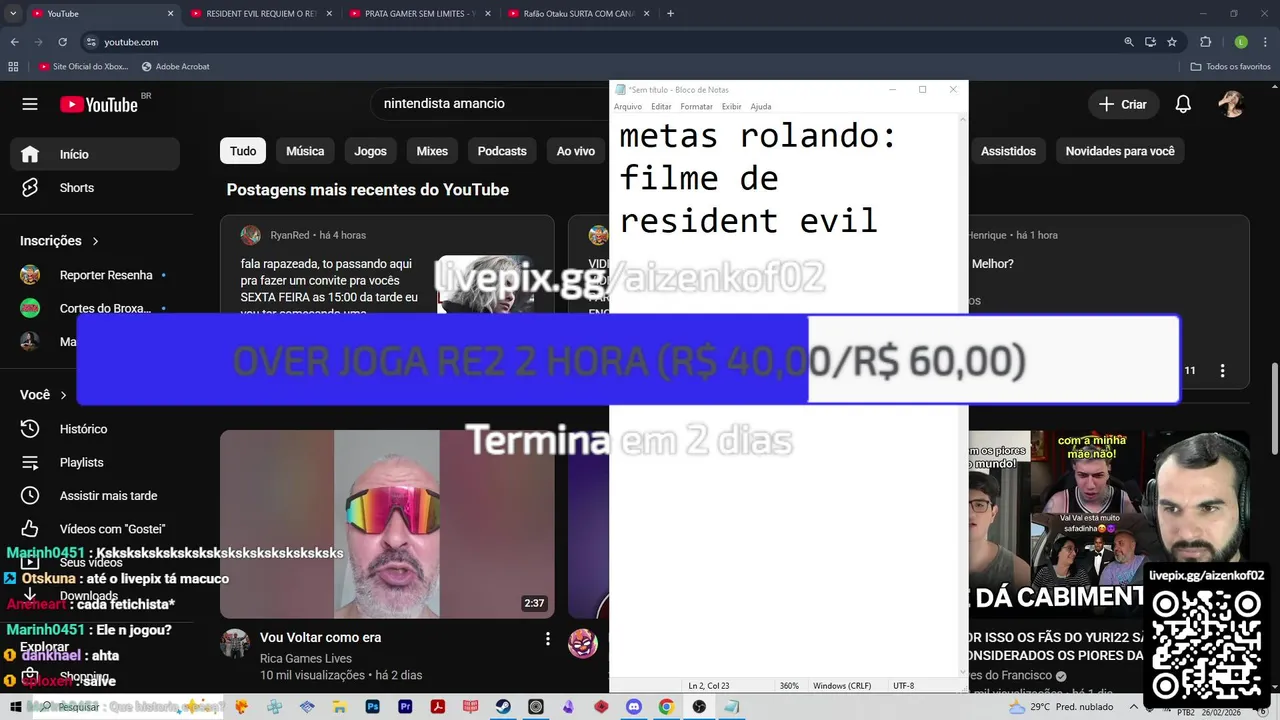Viewport: 1280px width, 720px height.
Task: Bookmark this page with the star icon
Action: [1172, 42]
